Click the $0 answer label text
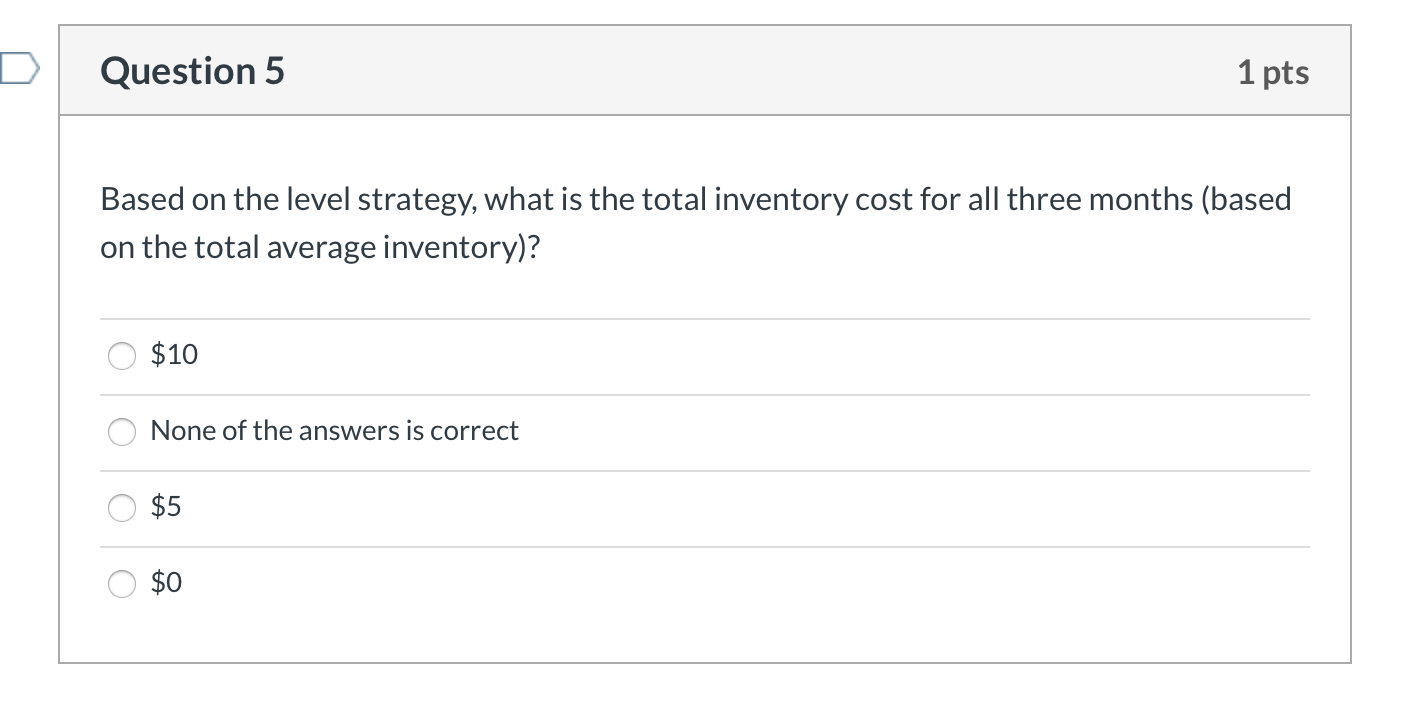The image size is (1428, 712). 166,583
